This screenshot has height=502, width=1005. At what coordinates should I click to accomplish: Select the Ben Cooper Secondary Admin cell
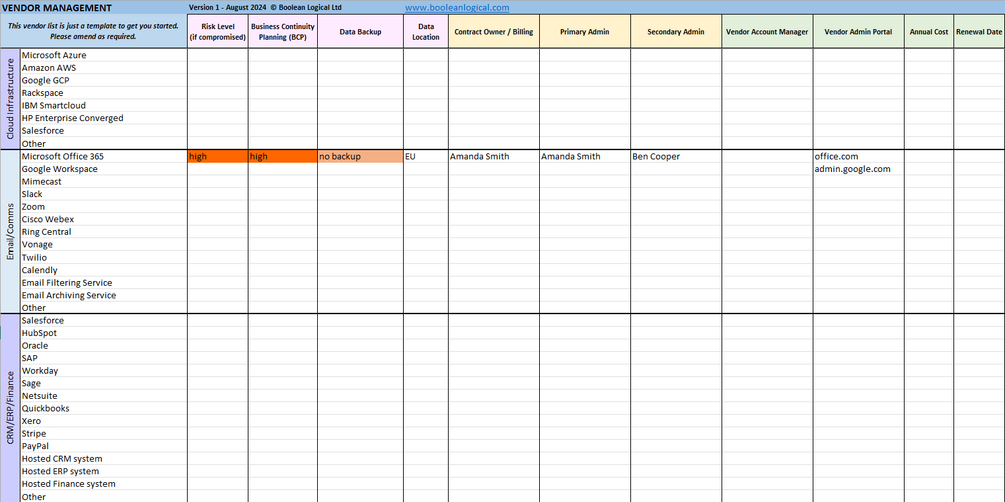676,156
